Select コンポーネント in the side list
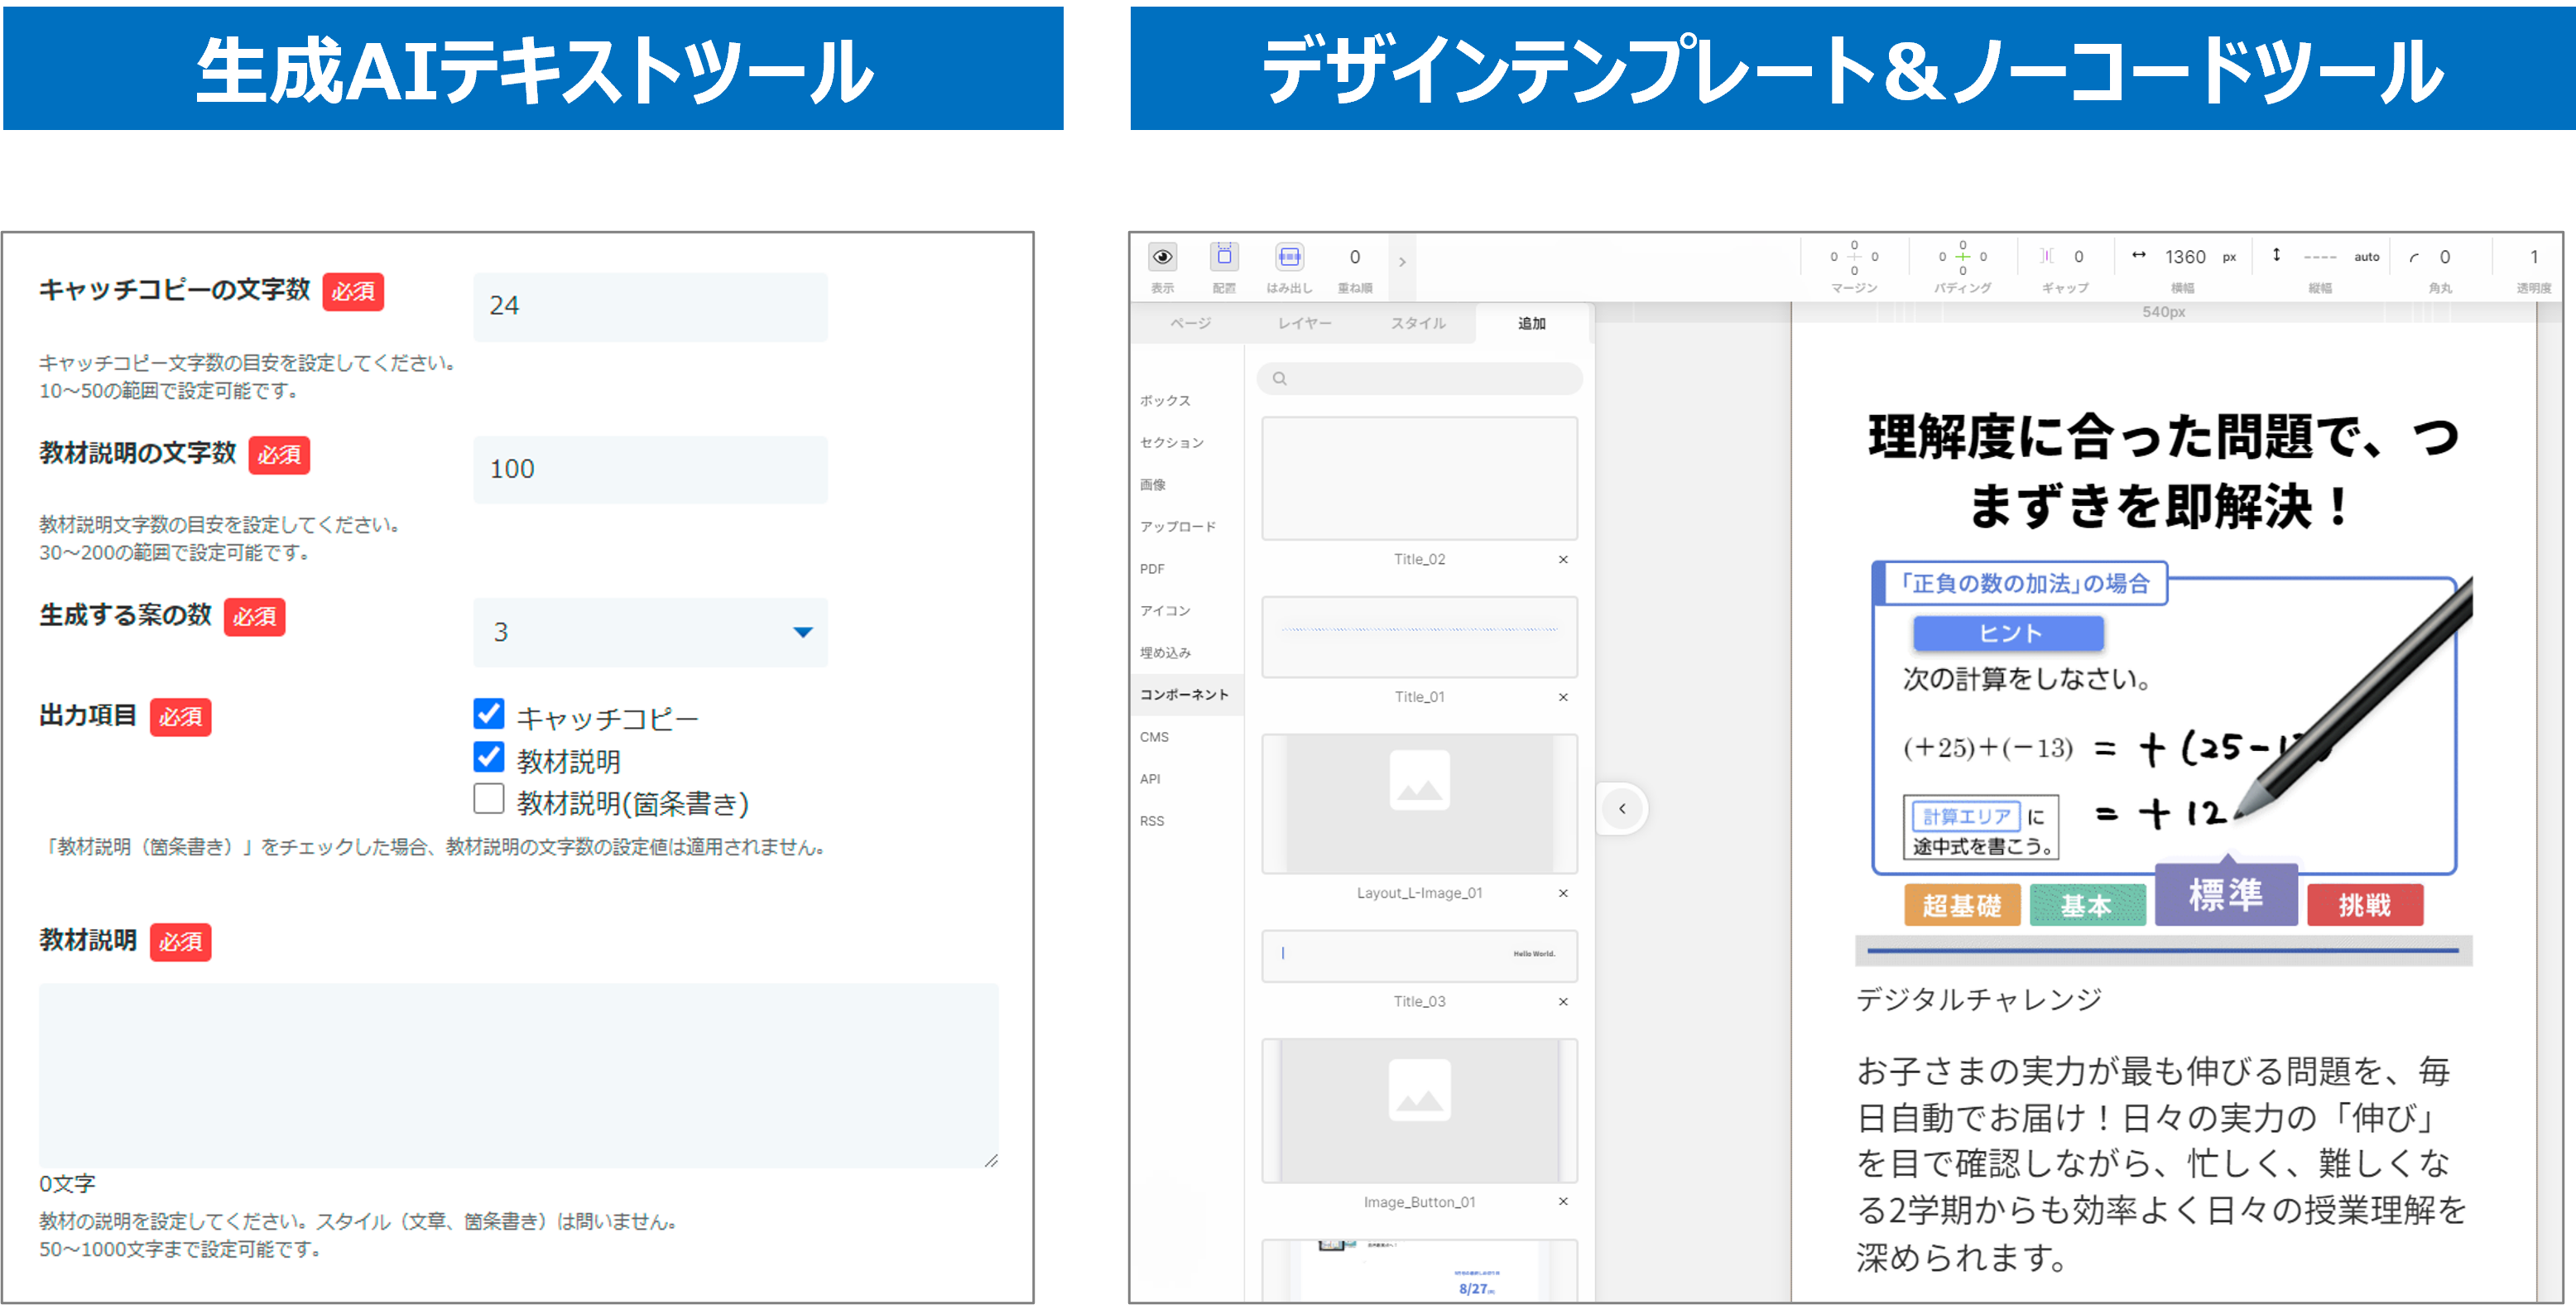Viewport: 2576px width, 1305px height. coord(1184,694)
